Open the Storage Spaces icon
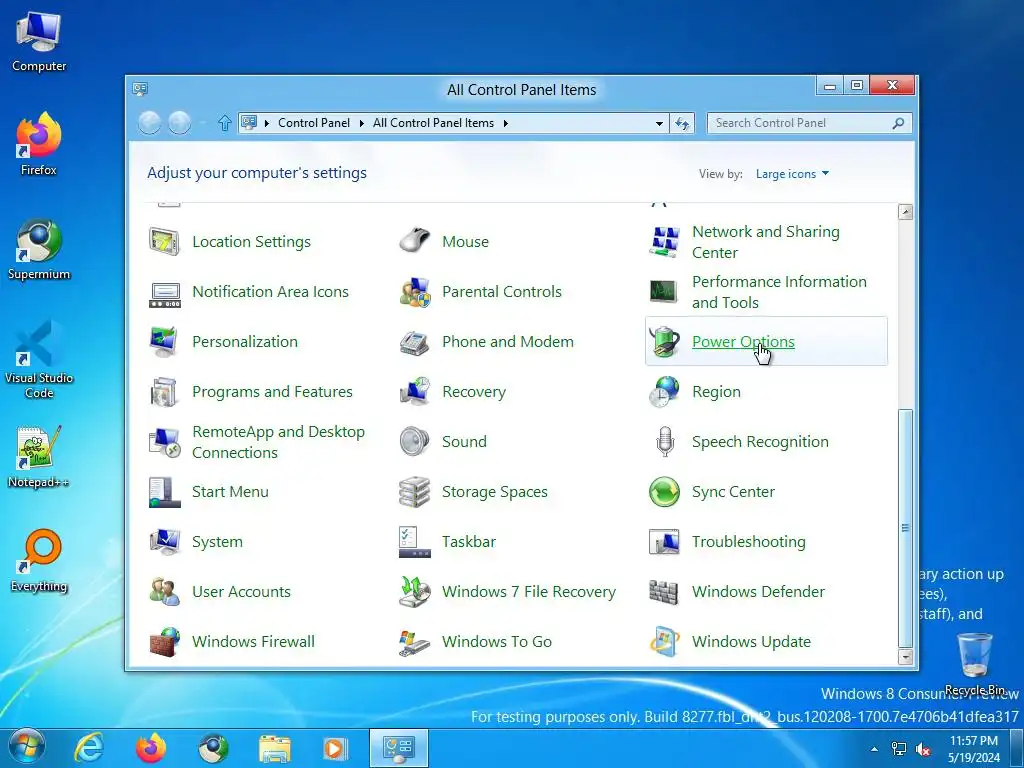This screenshot has height=768, width=1024. click(415, 492)
